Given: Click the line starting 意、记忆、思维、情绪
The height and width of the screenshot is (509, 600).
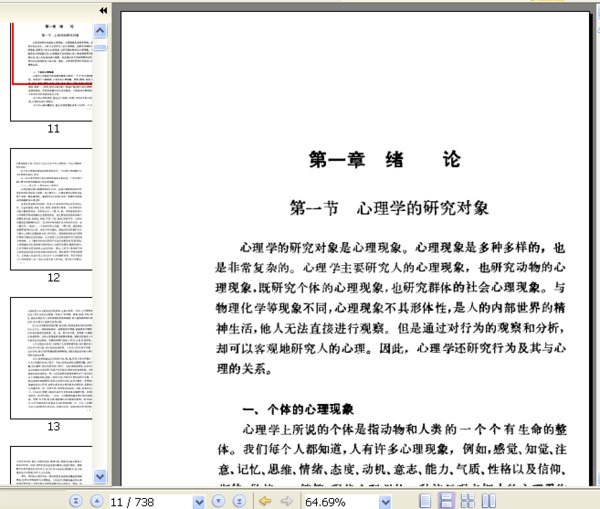Looking at the screenshot, I should [392, 469].
